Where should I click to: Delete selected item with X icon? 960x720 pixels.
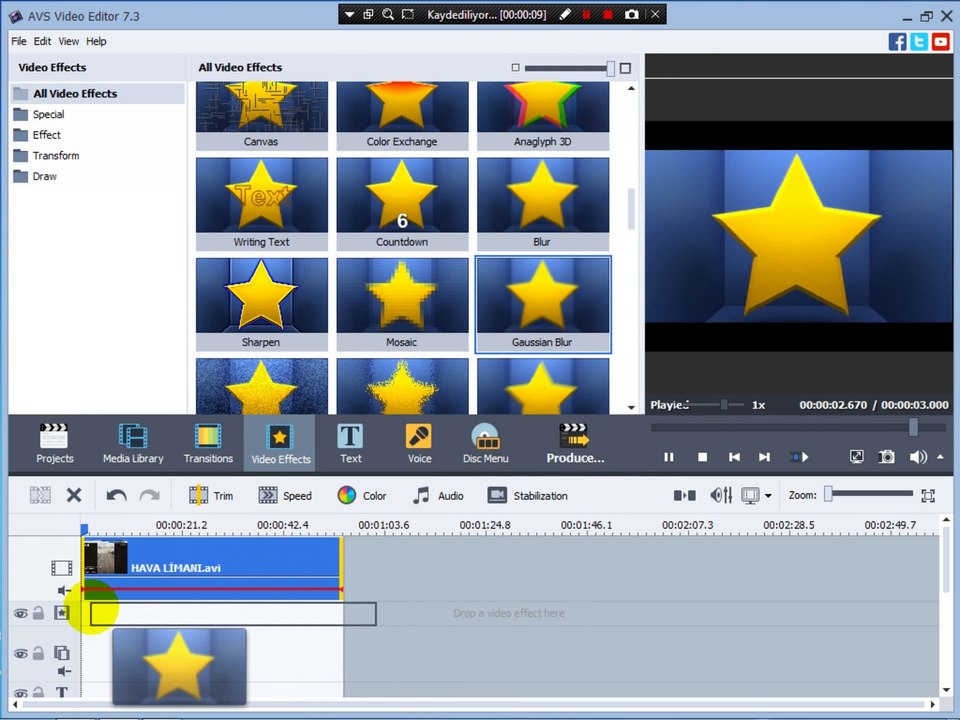point(74,495)
